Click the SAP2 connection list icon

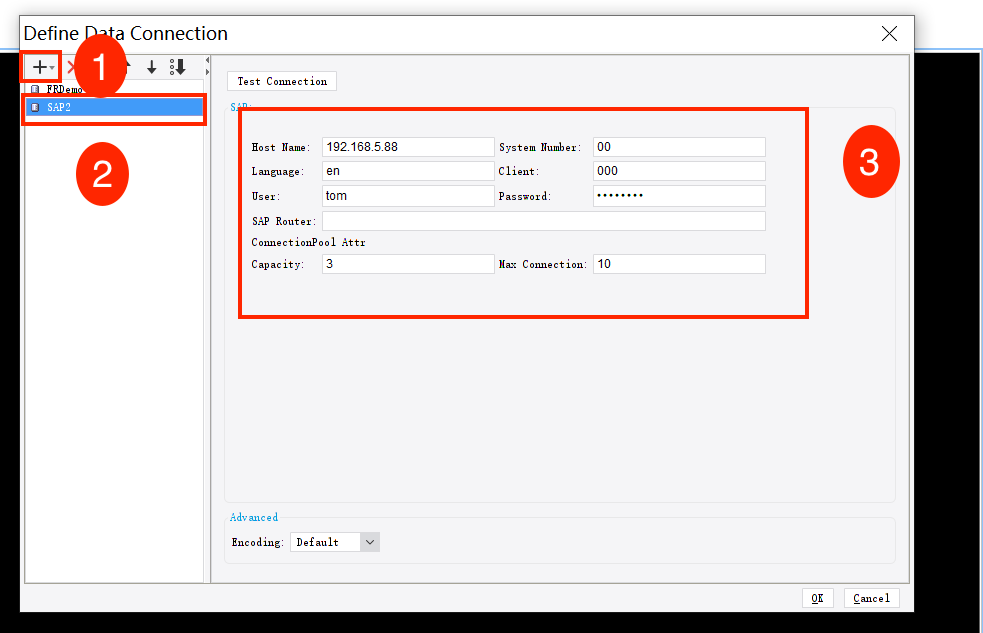[35, 107]
